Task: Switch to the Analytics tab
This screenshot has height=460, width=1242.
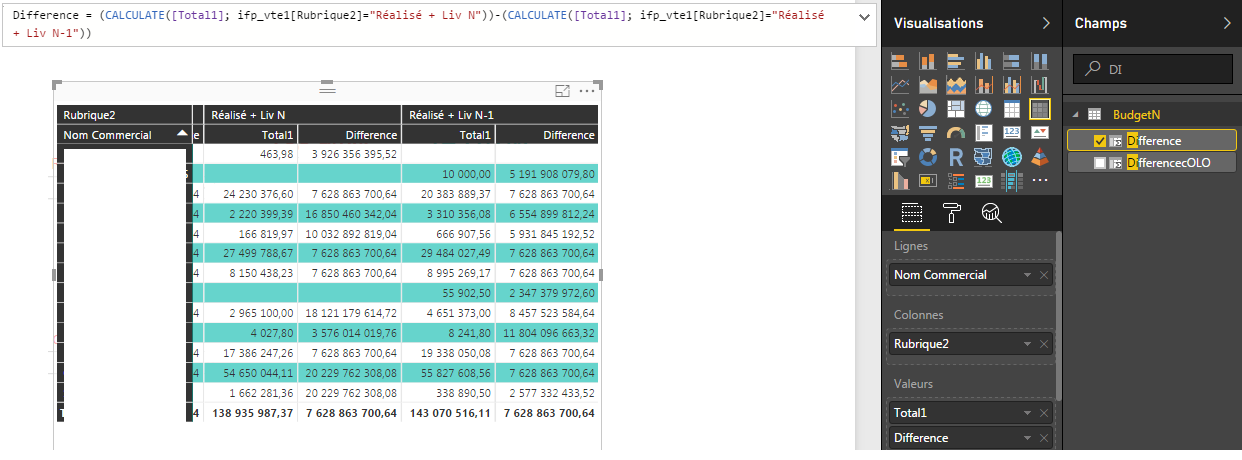Action: 991,212
